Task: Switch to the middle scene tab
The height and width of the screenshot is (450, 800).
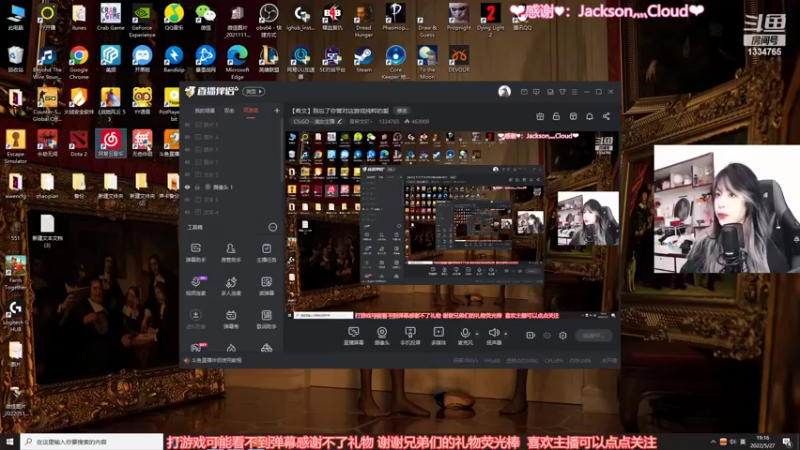Action: click(x=229, y=111)
